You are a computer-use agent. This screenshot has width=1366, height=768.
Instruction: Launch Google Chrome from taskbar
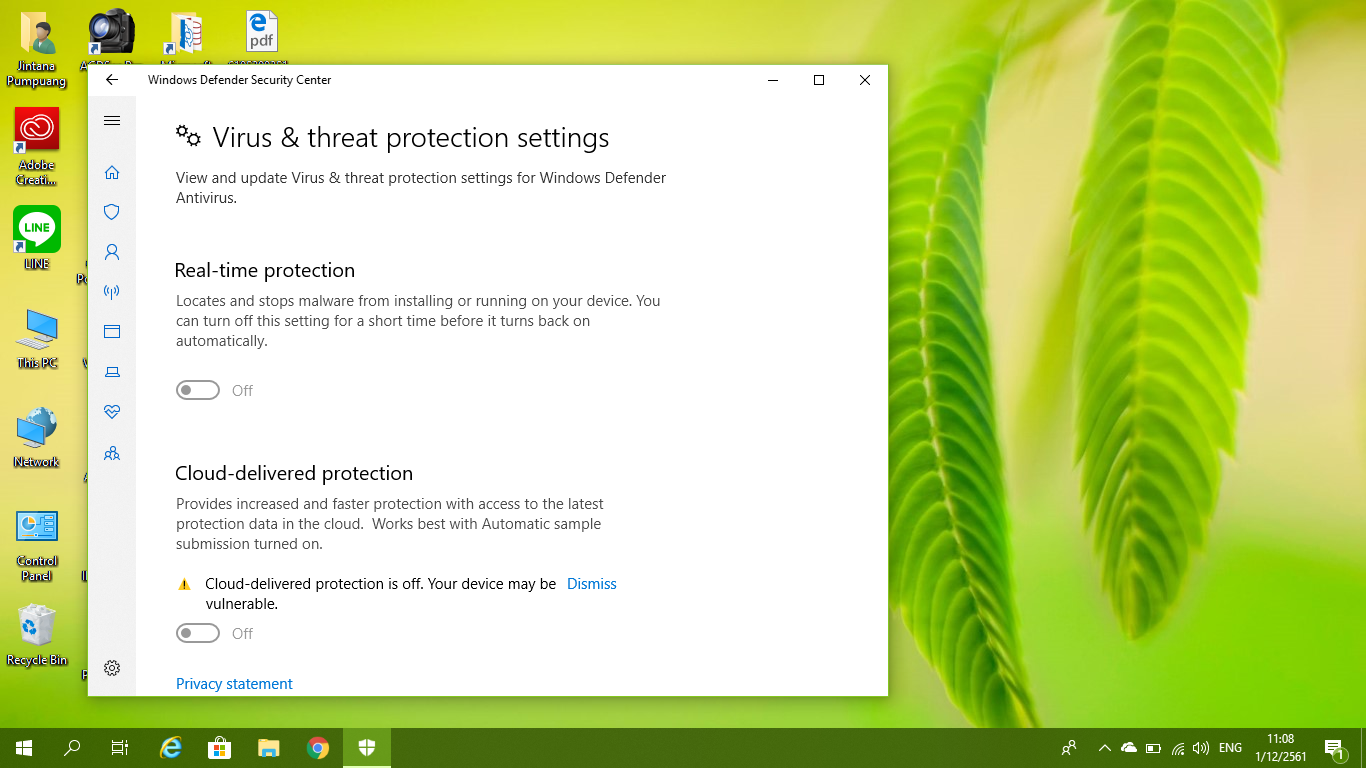(x=318, y=748)
